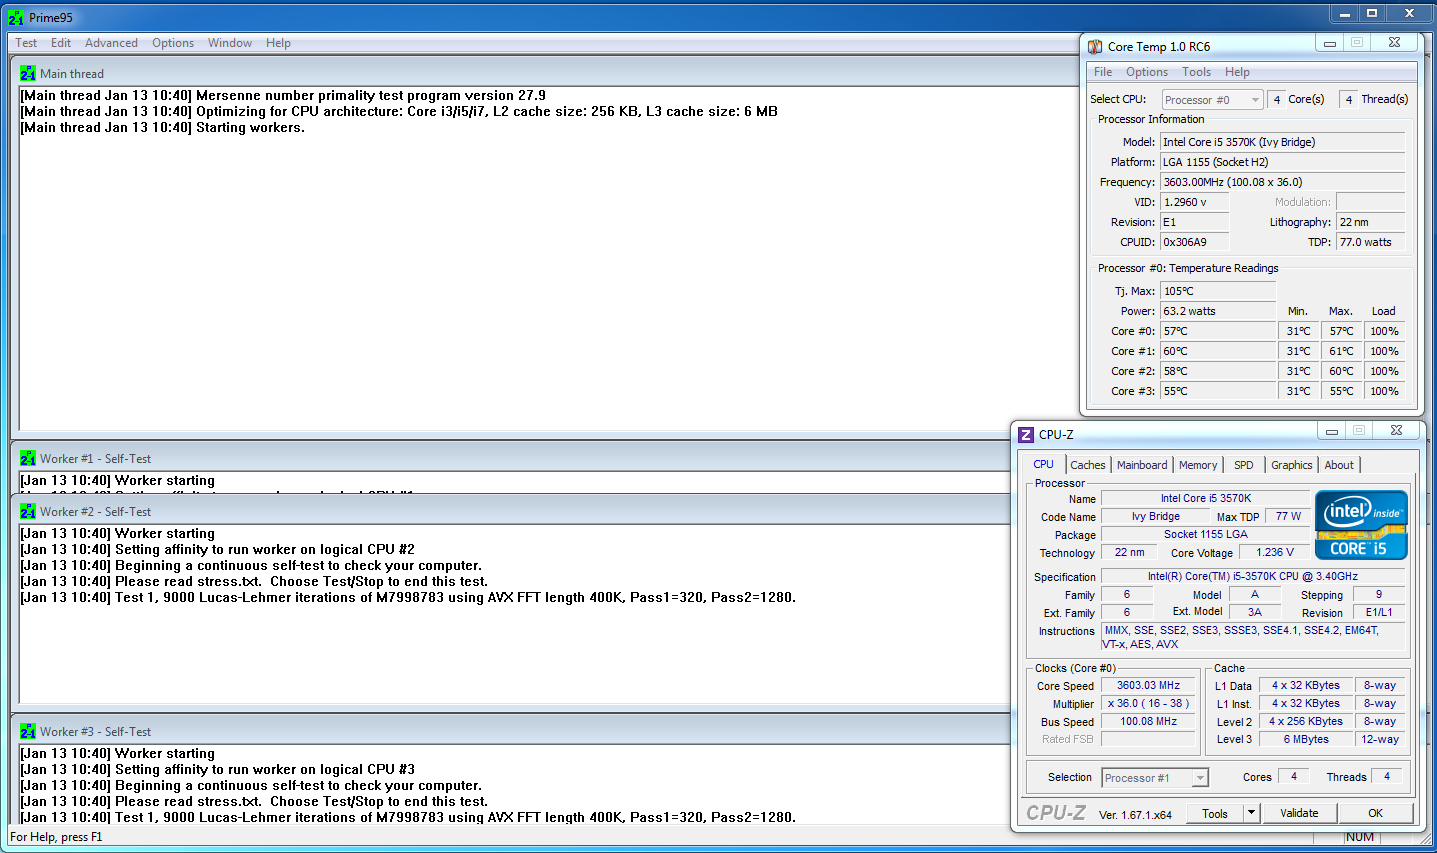This screenshot has height=853, width=1437.
Task: Click the Frequency value 3603.00MHz in Core Temp
Action: (x=1283, y=182)
